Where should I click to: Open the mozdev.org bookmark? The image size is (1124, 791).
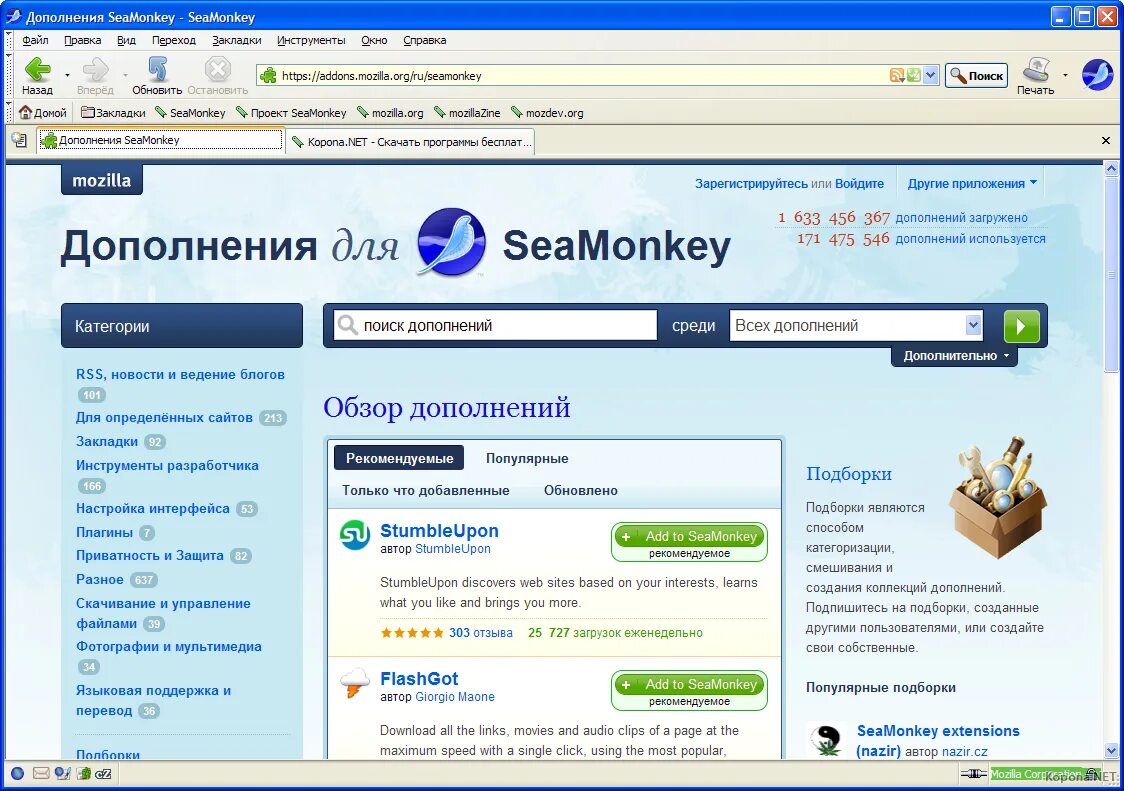tap(547, 113)
